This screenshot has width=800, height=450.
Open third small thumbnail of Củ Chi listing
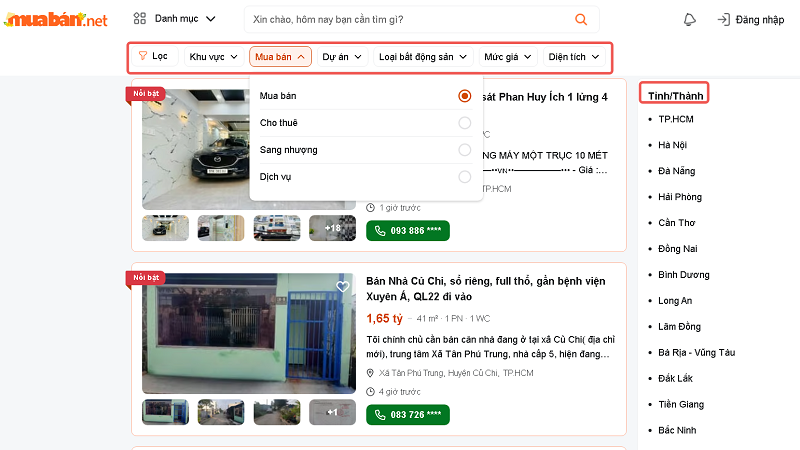coord(277,412)
